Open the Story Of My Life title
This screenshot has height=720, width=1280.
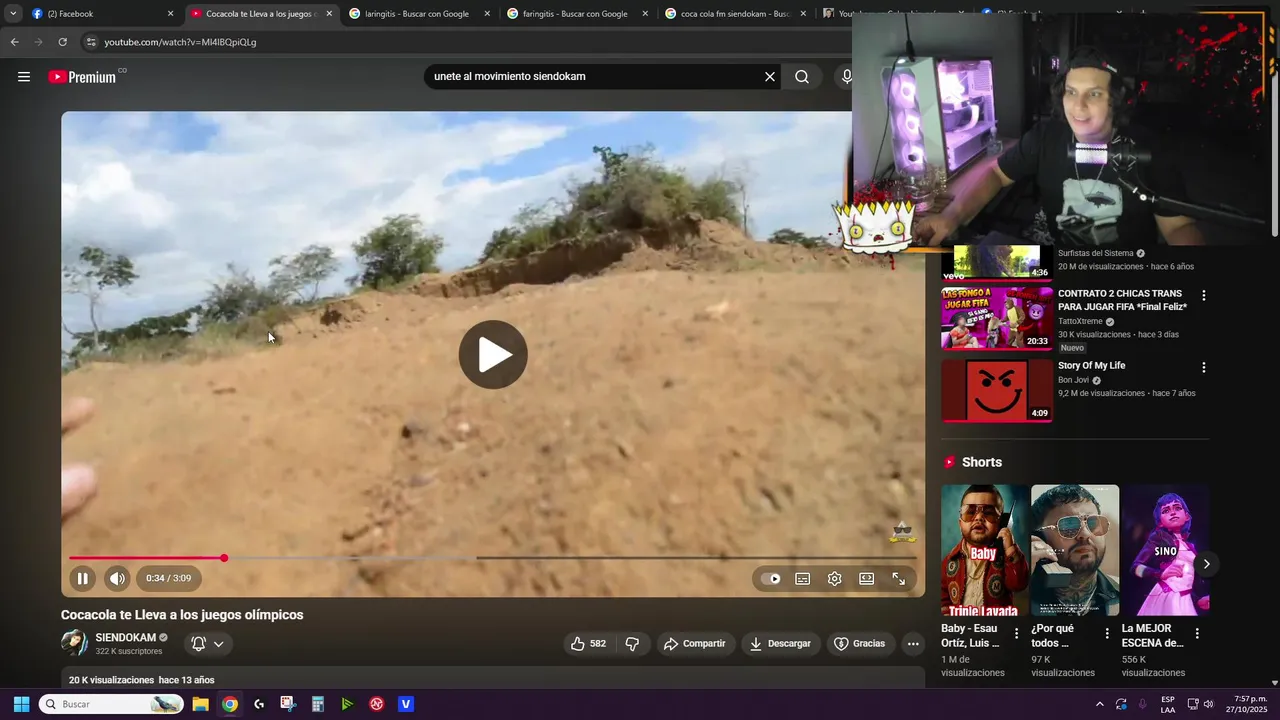1092,366
